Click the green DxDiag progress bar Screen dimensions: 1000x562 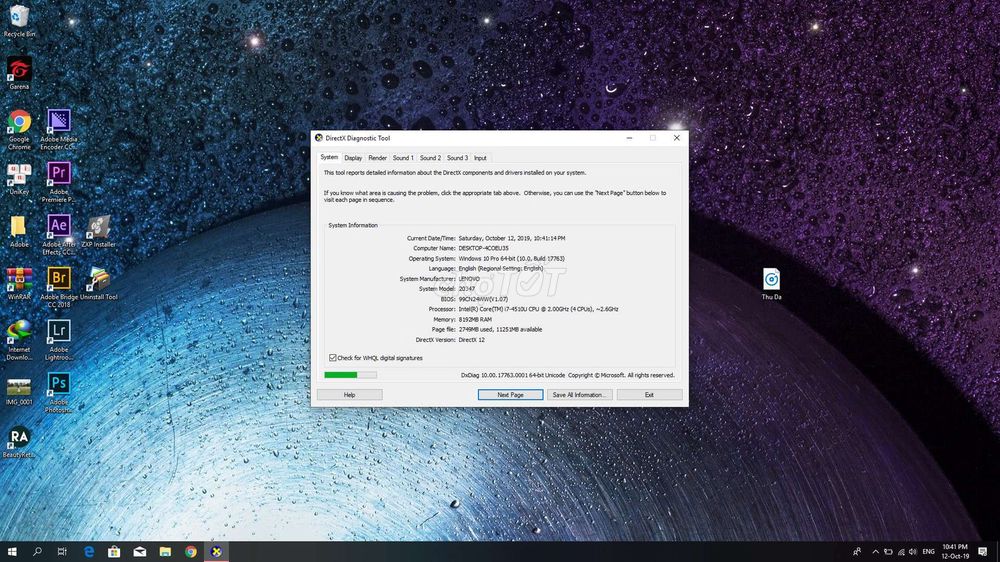point(350,375)
